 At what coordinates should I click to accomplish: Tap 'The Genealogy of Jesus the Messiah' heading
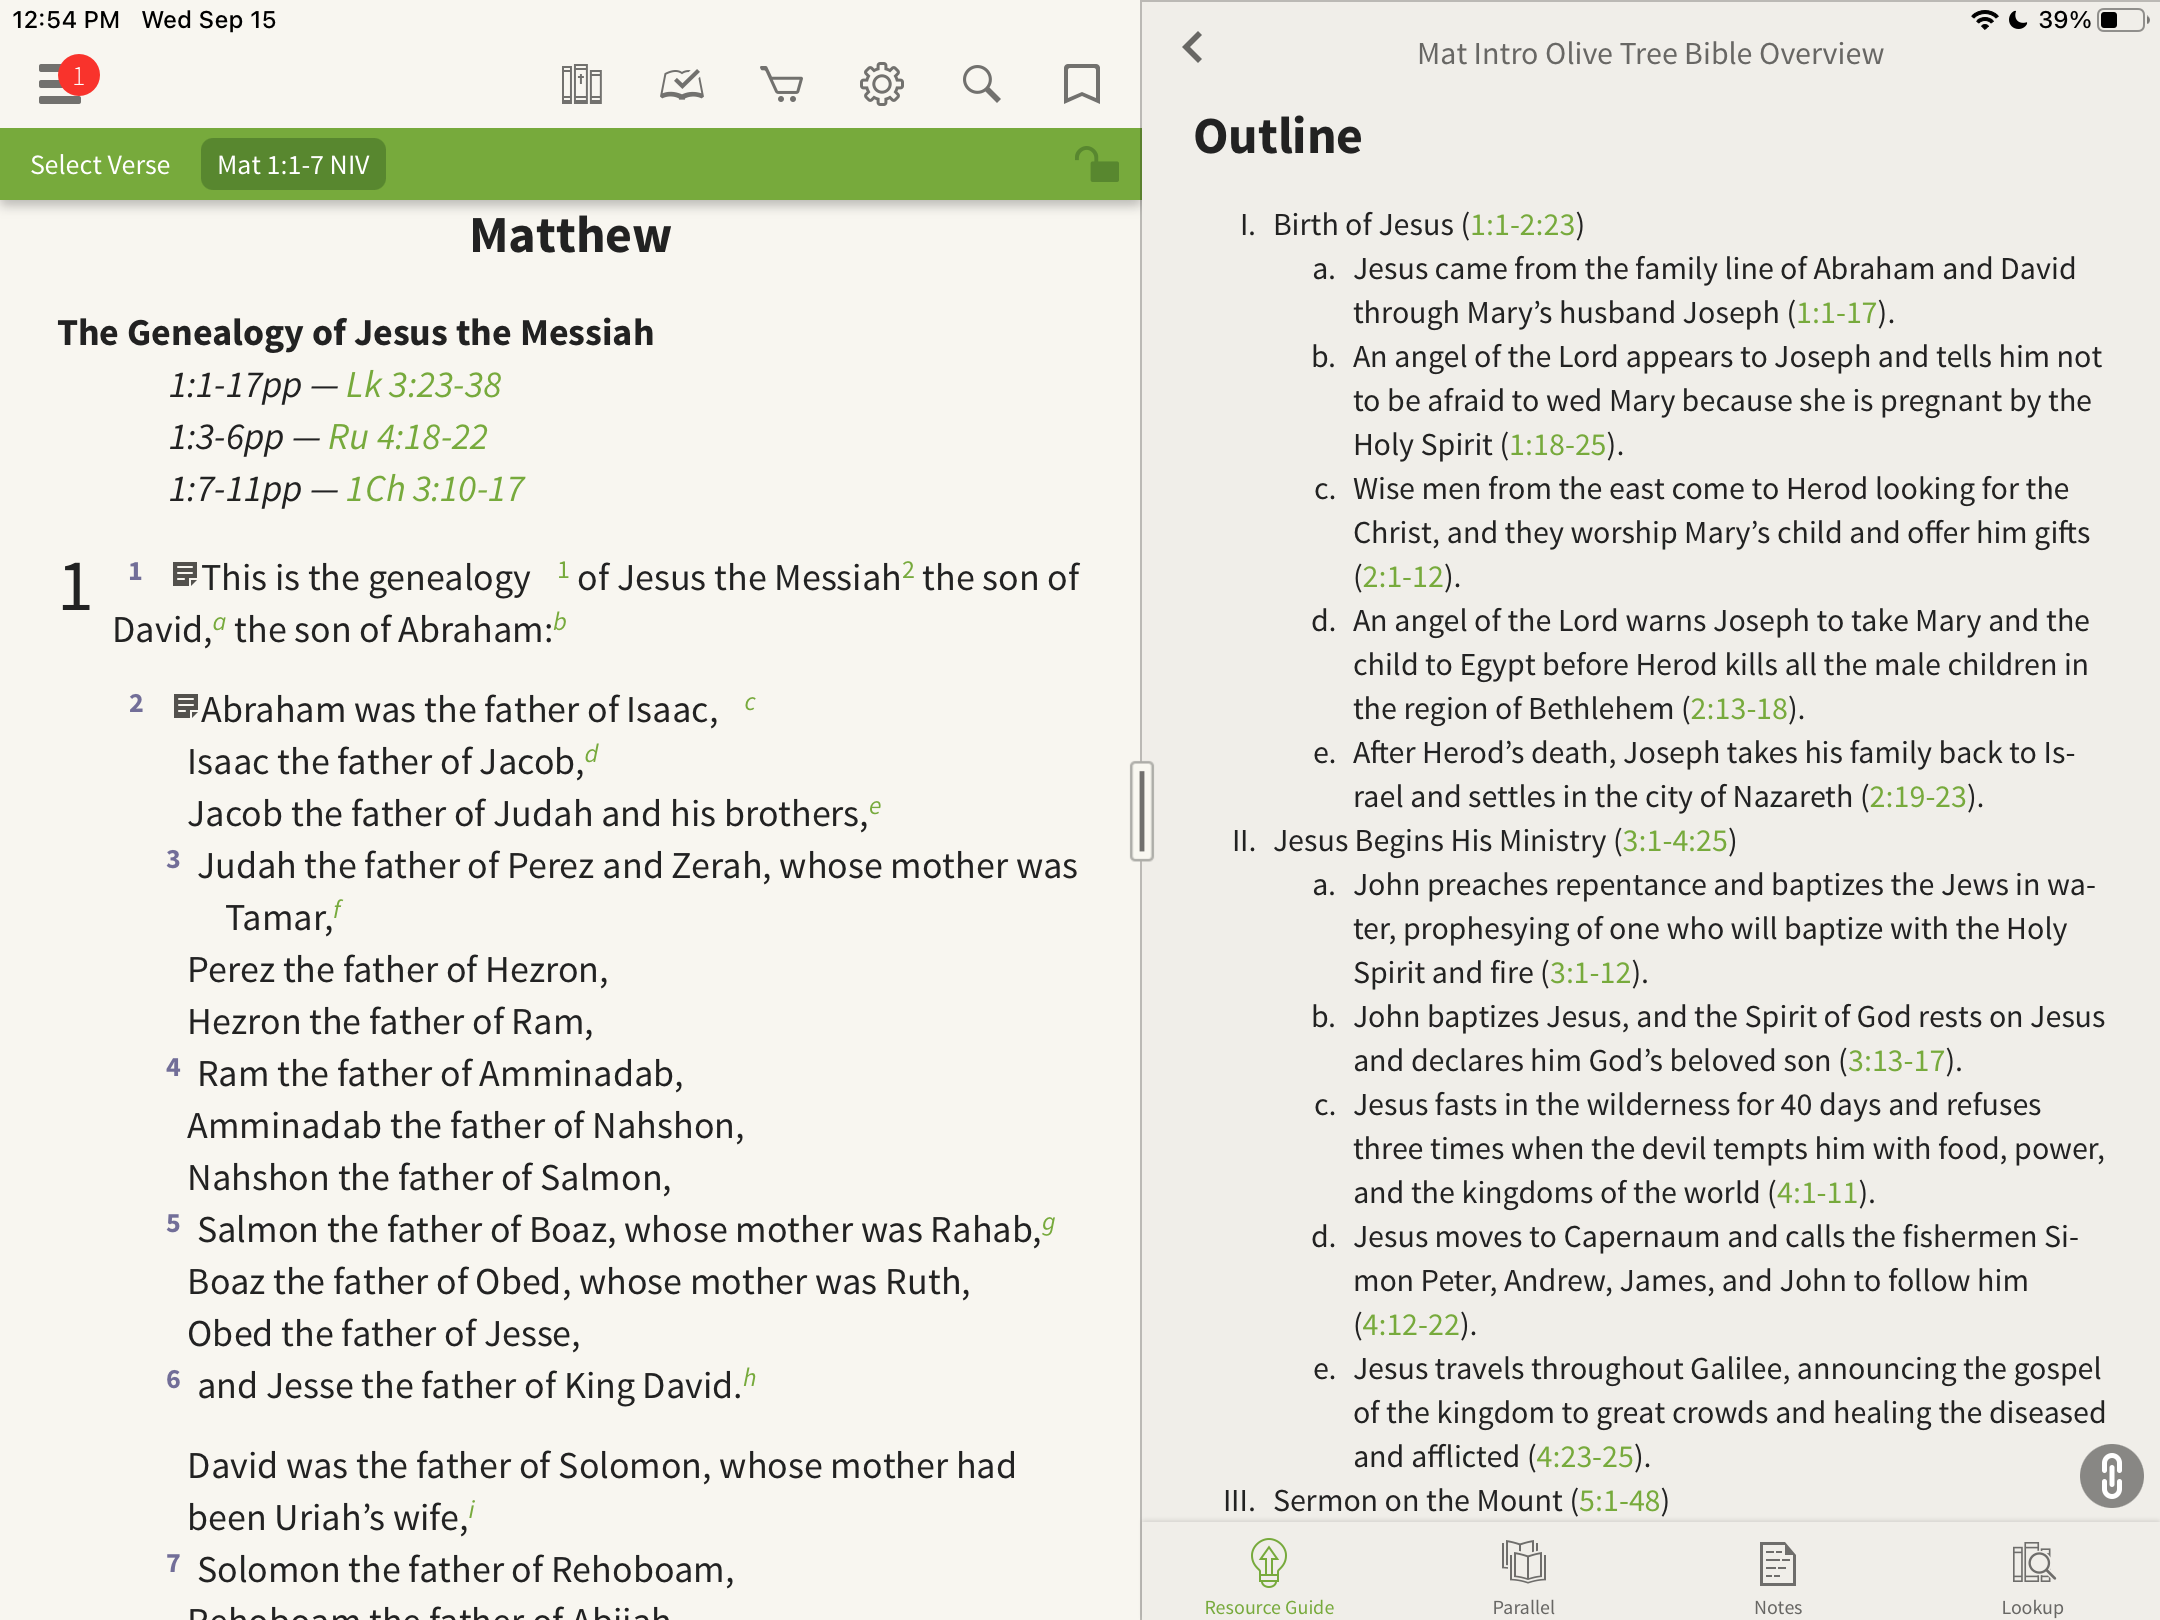pyautogui.click(x=355, y=333)
